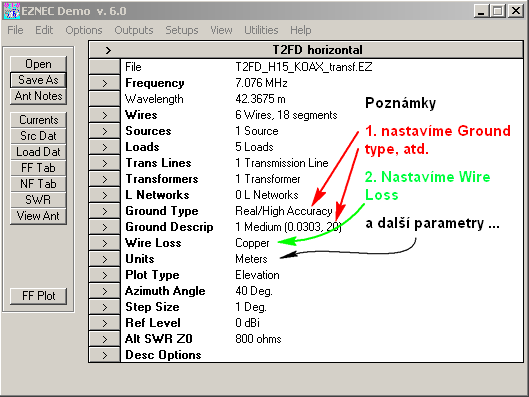Image resolution: width=529 pixels, height=397 pixels.
Task: Click the '0 L Networks' value
Action: [267, 195]
